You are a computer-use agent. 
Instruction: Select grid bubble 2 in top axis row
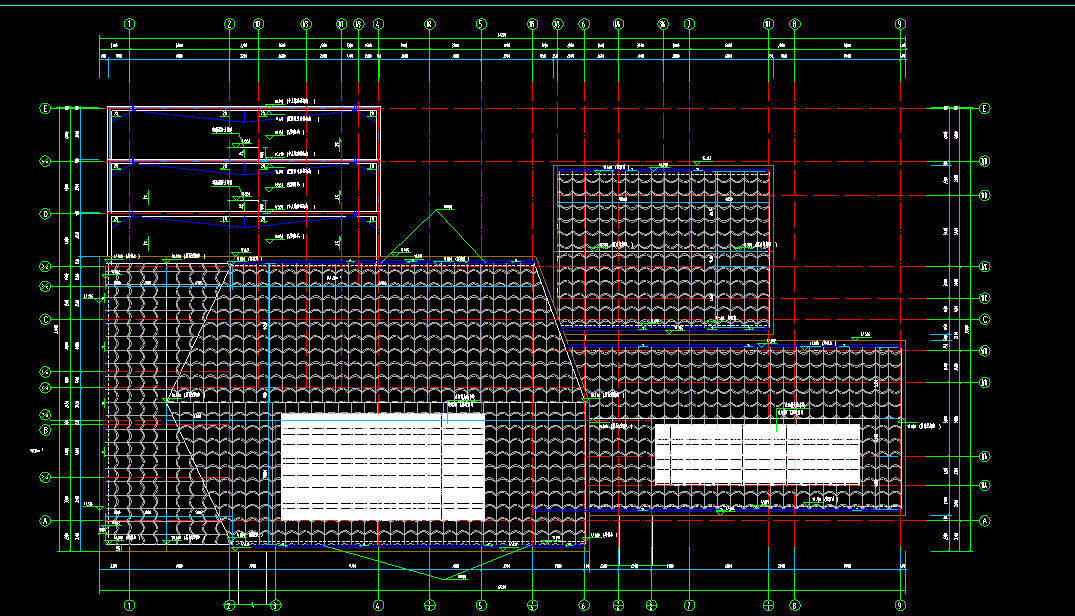click(230, 23)
